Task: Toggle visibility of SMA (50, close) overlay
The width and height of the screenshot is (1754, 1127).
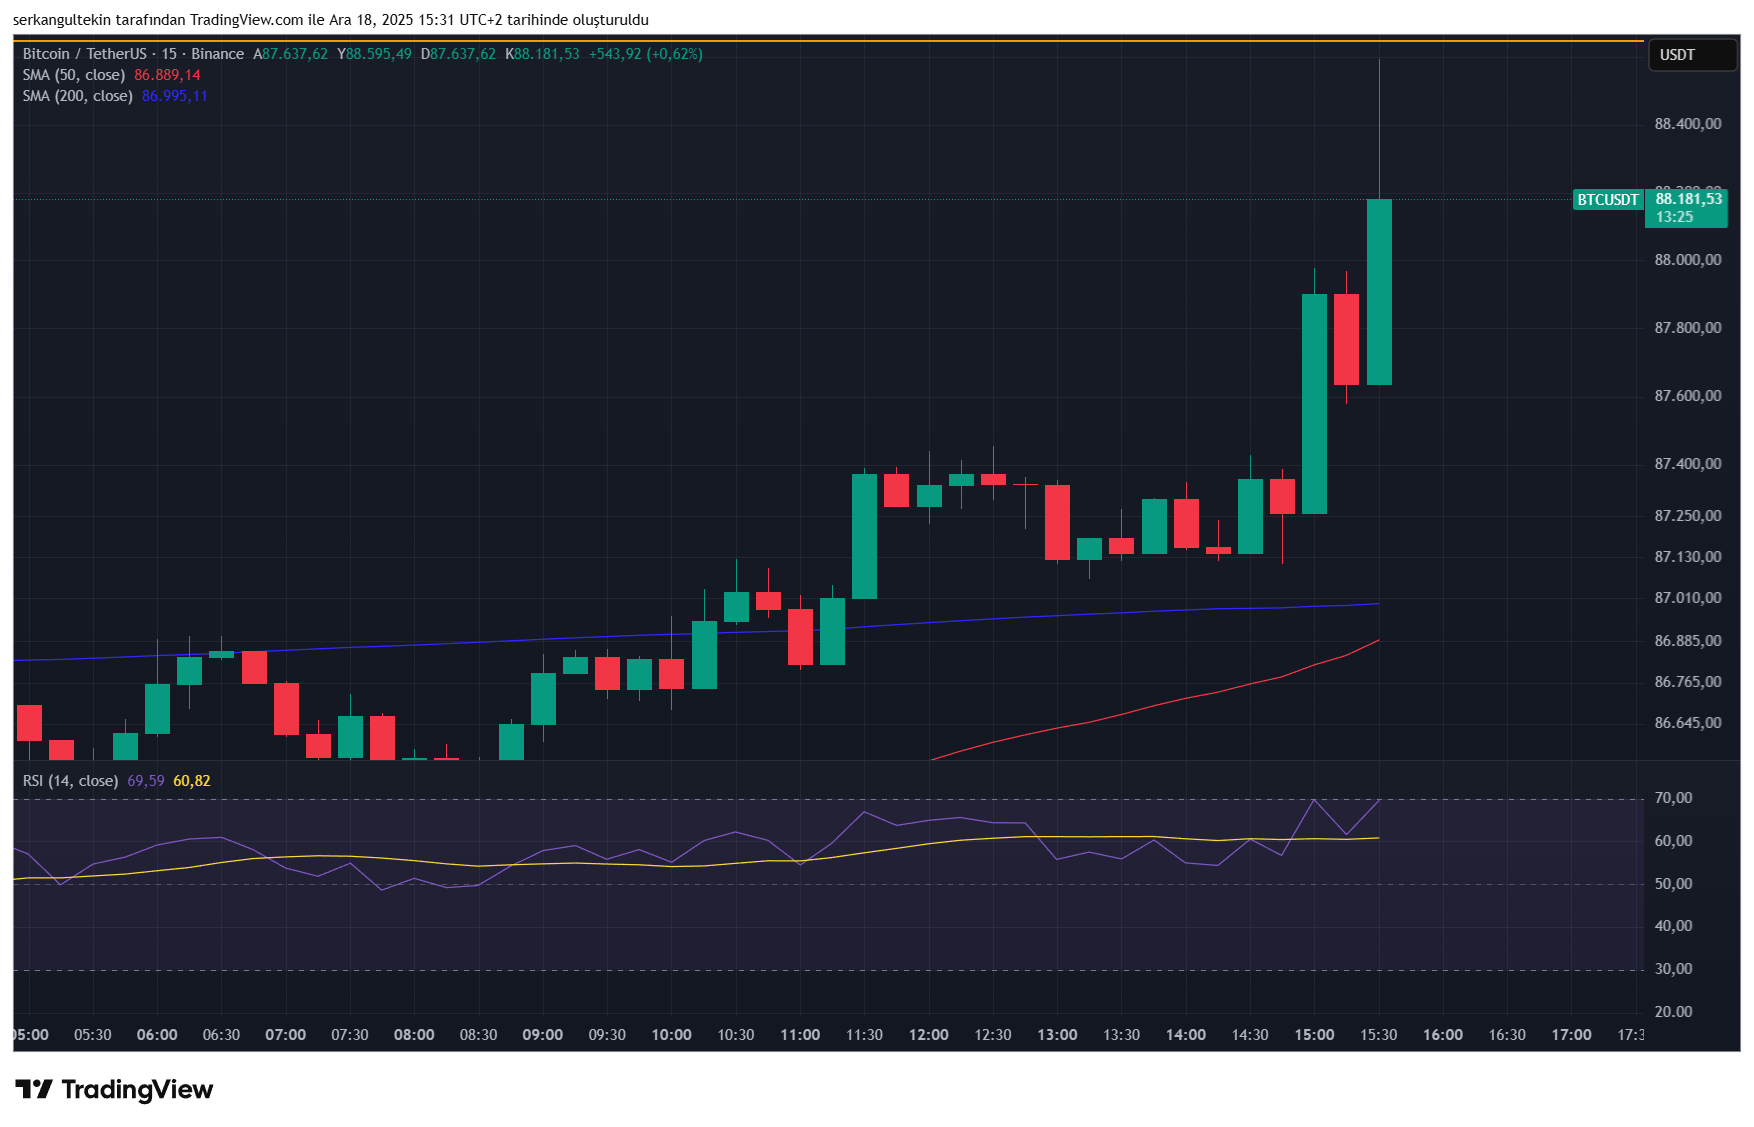Action: pos(75,74)
